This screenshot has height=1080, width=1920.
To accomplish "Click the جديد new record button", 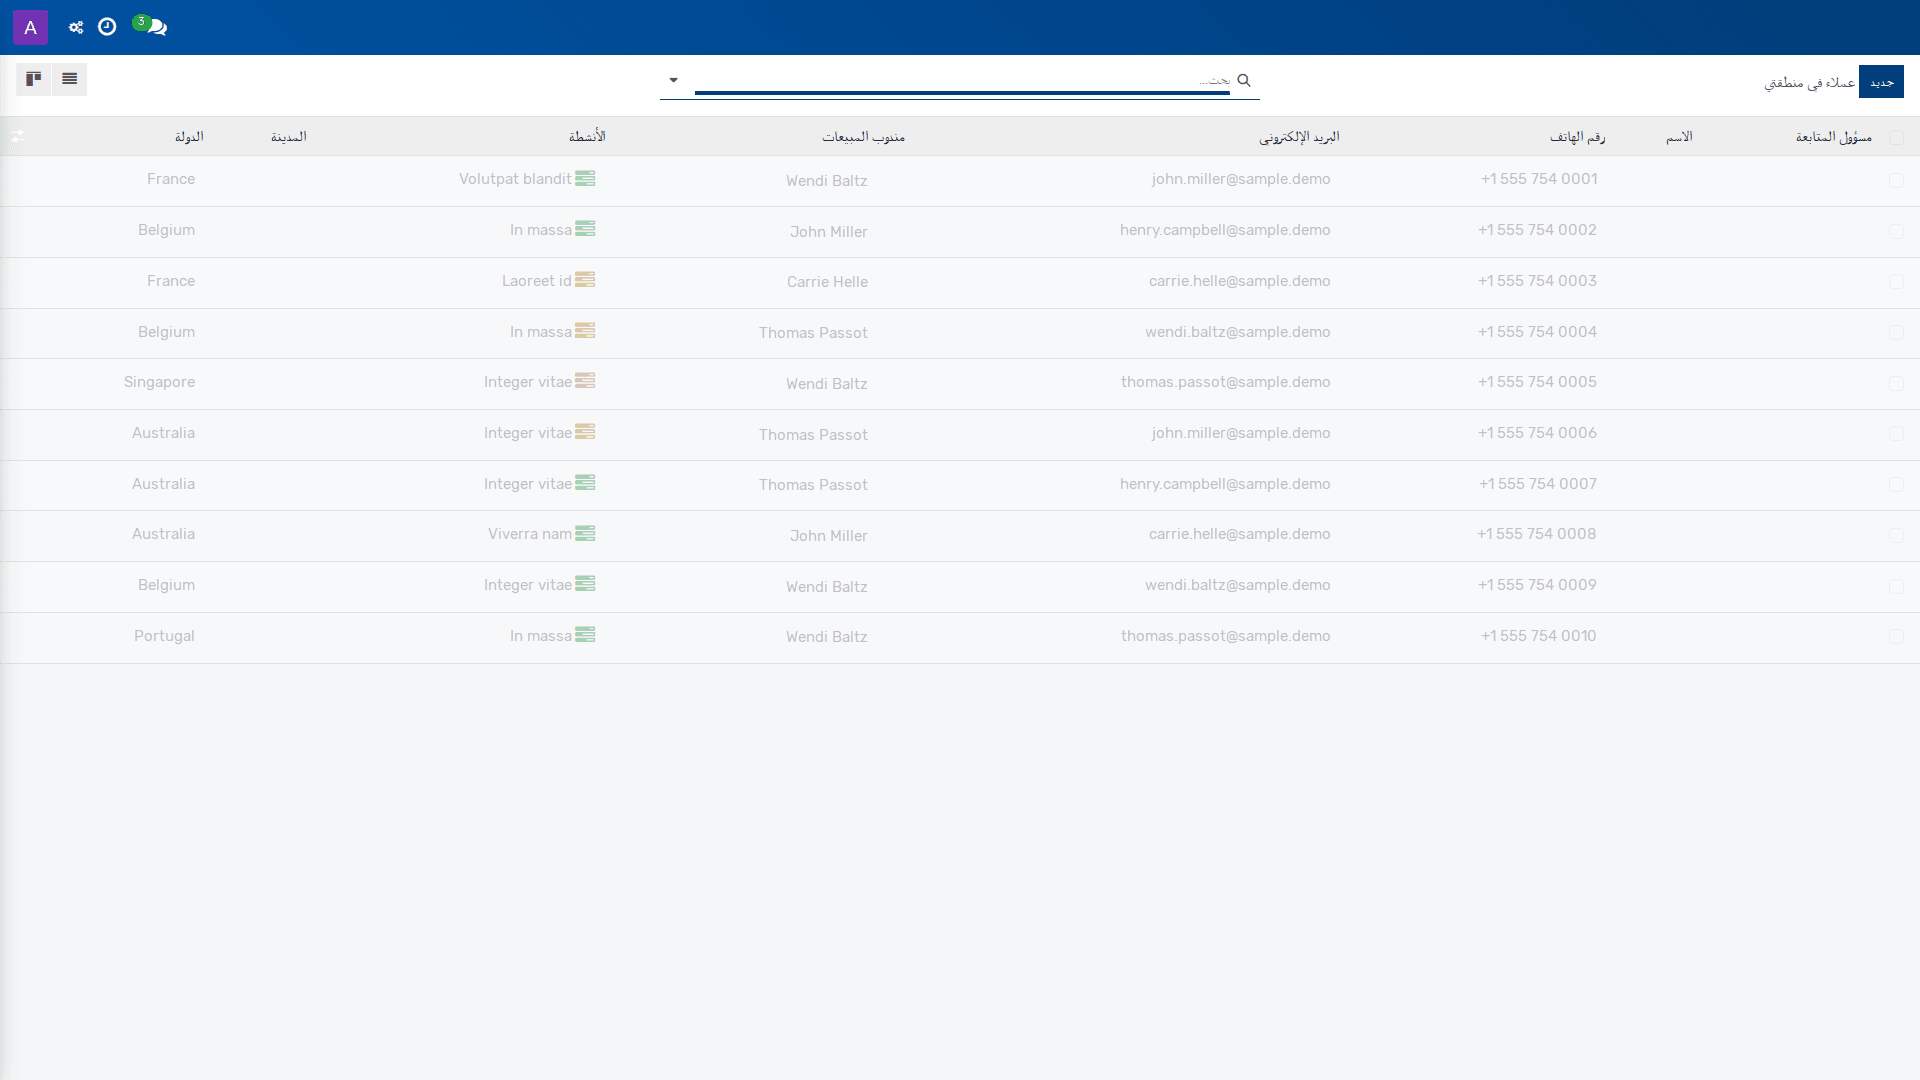I will point(1881,82).
